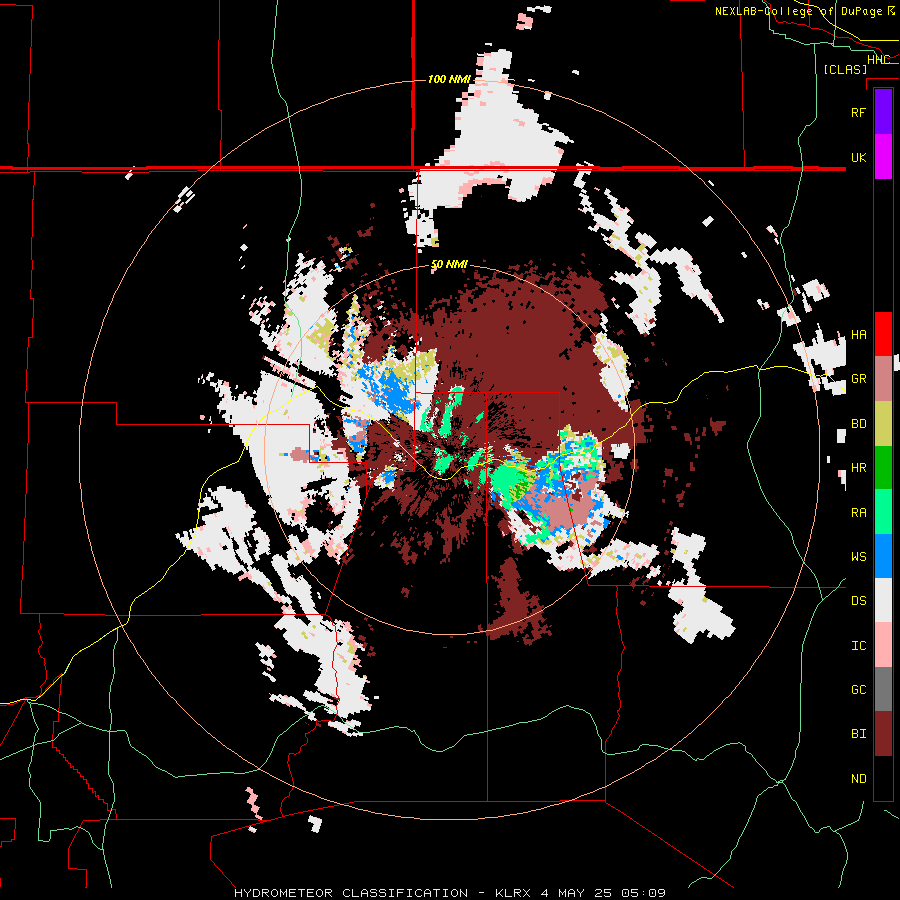Click the GR legend label
This screenshot has width=900, height=900.
click(858, 379)
